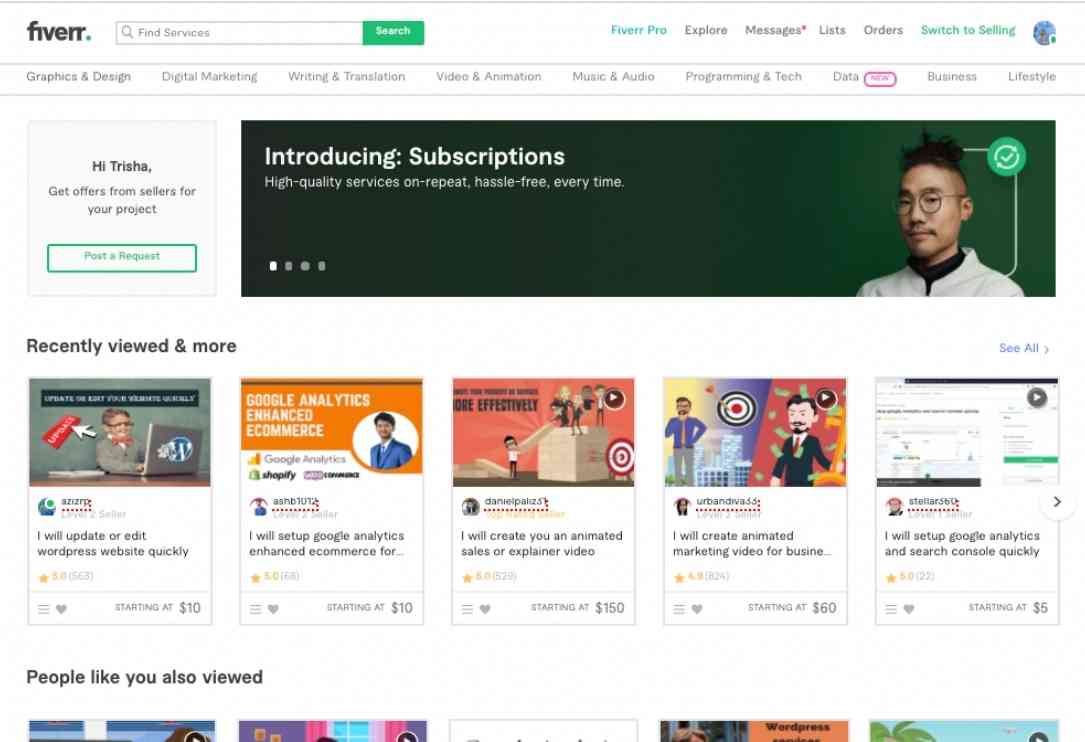Open the Lifestyle category

[x=1032, y=77]
